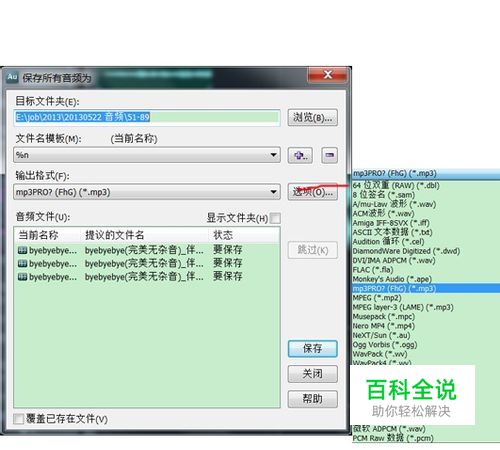
Task: Click the add template token plus button
Action: click(300, 155)
